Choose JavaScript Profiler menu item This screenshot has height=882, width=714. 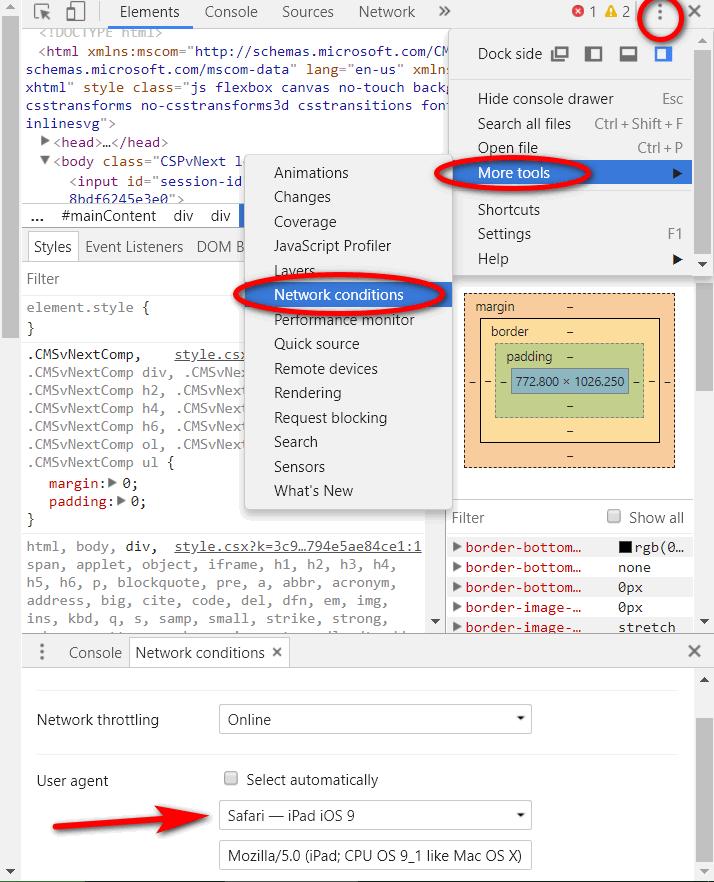pos(349,246)
